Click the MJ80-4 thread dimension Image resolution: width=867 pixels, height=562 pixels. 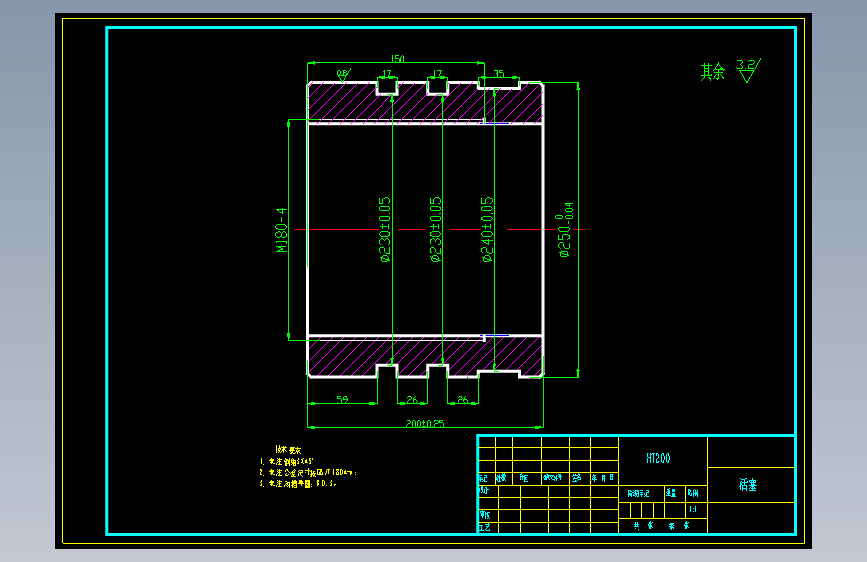[x=281, y=230]
